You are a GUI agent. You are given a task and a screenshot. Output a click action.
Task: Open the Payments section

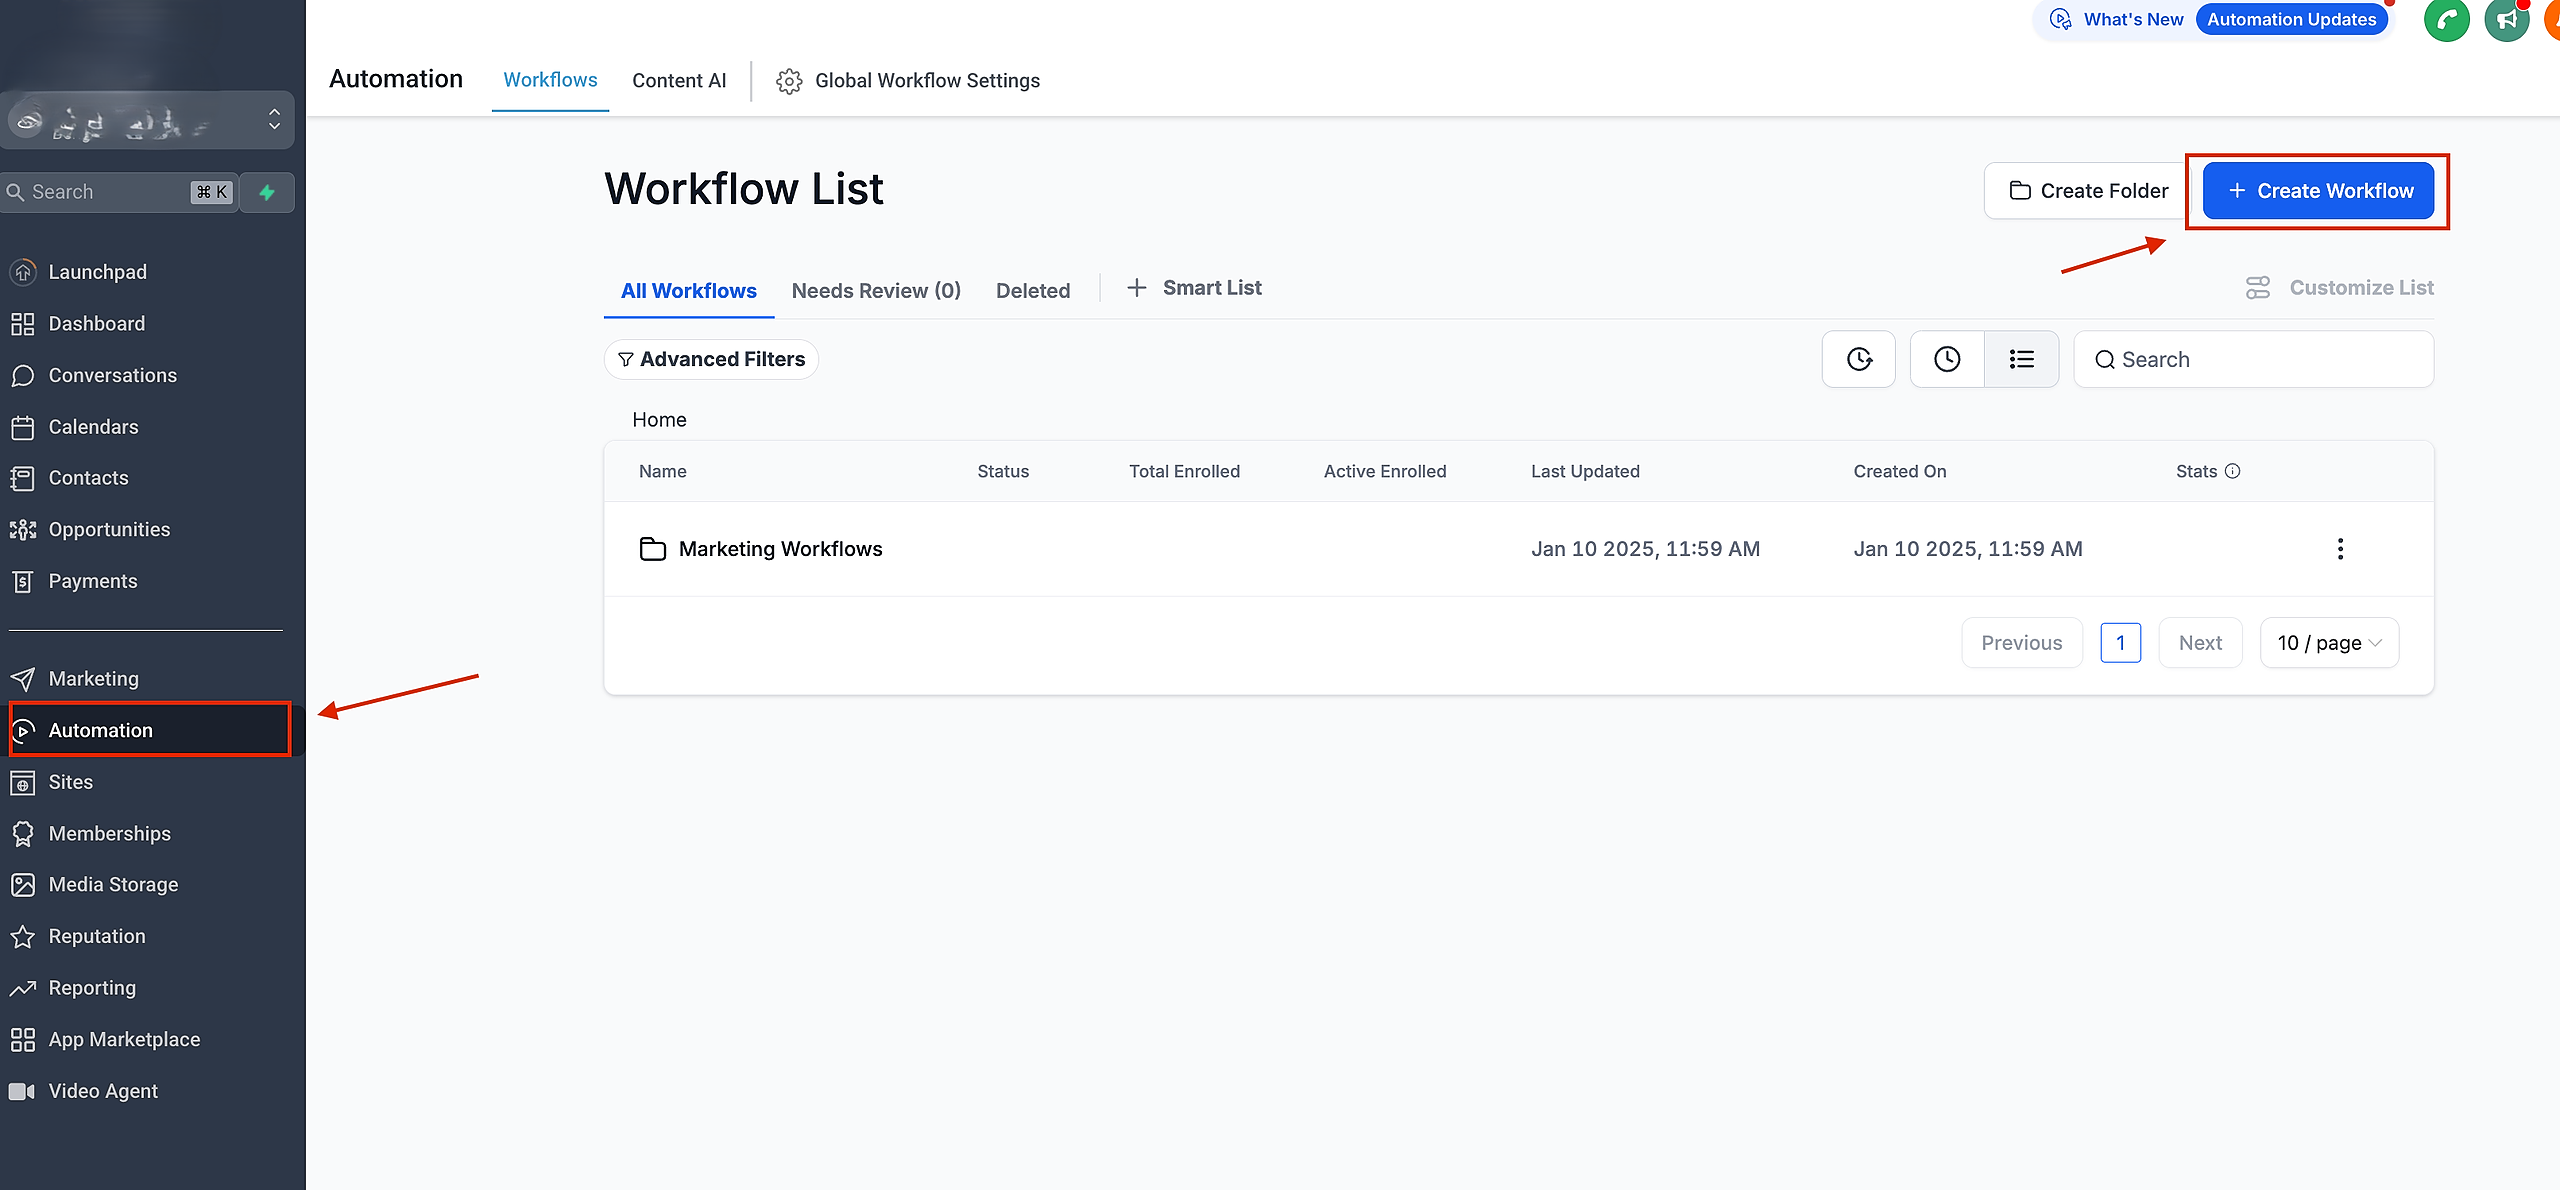(x=93, y=581)
